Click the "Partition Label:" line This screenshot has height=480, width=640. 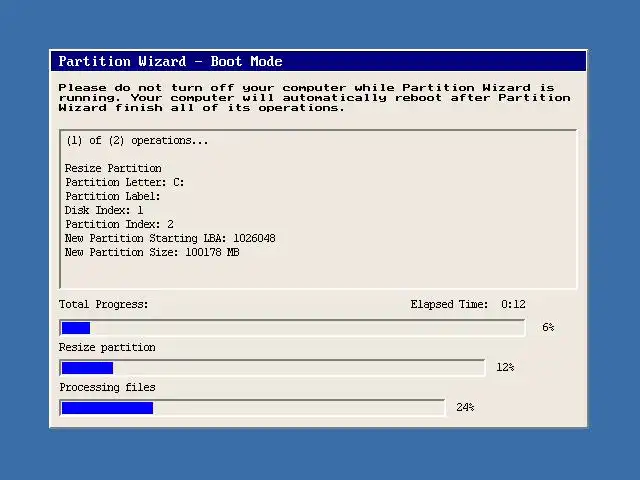point(113,196)
